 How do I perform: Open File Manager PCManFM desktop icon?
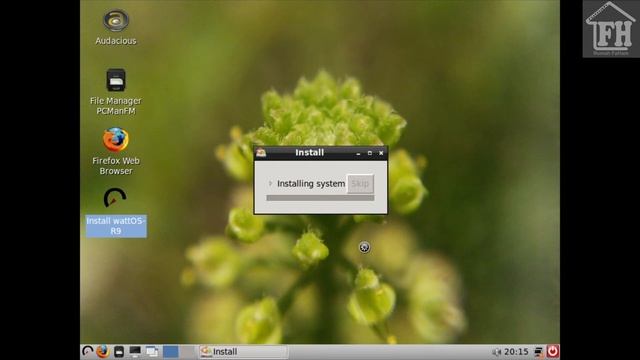(116, 91)
